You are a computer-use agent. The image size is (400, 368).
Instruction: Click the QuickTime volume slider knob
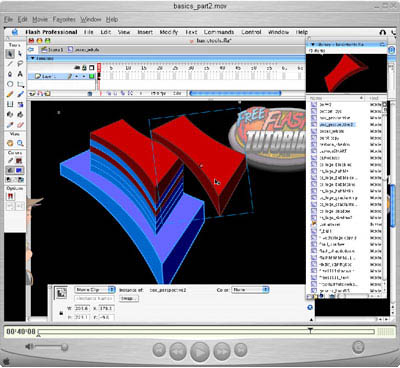[x=64, y=347]
